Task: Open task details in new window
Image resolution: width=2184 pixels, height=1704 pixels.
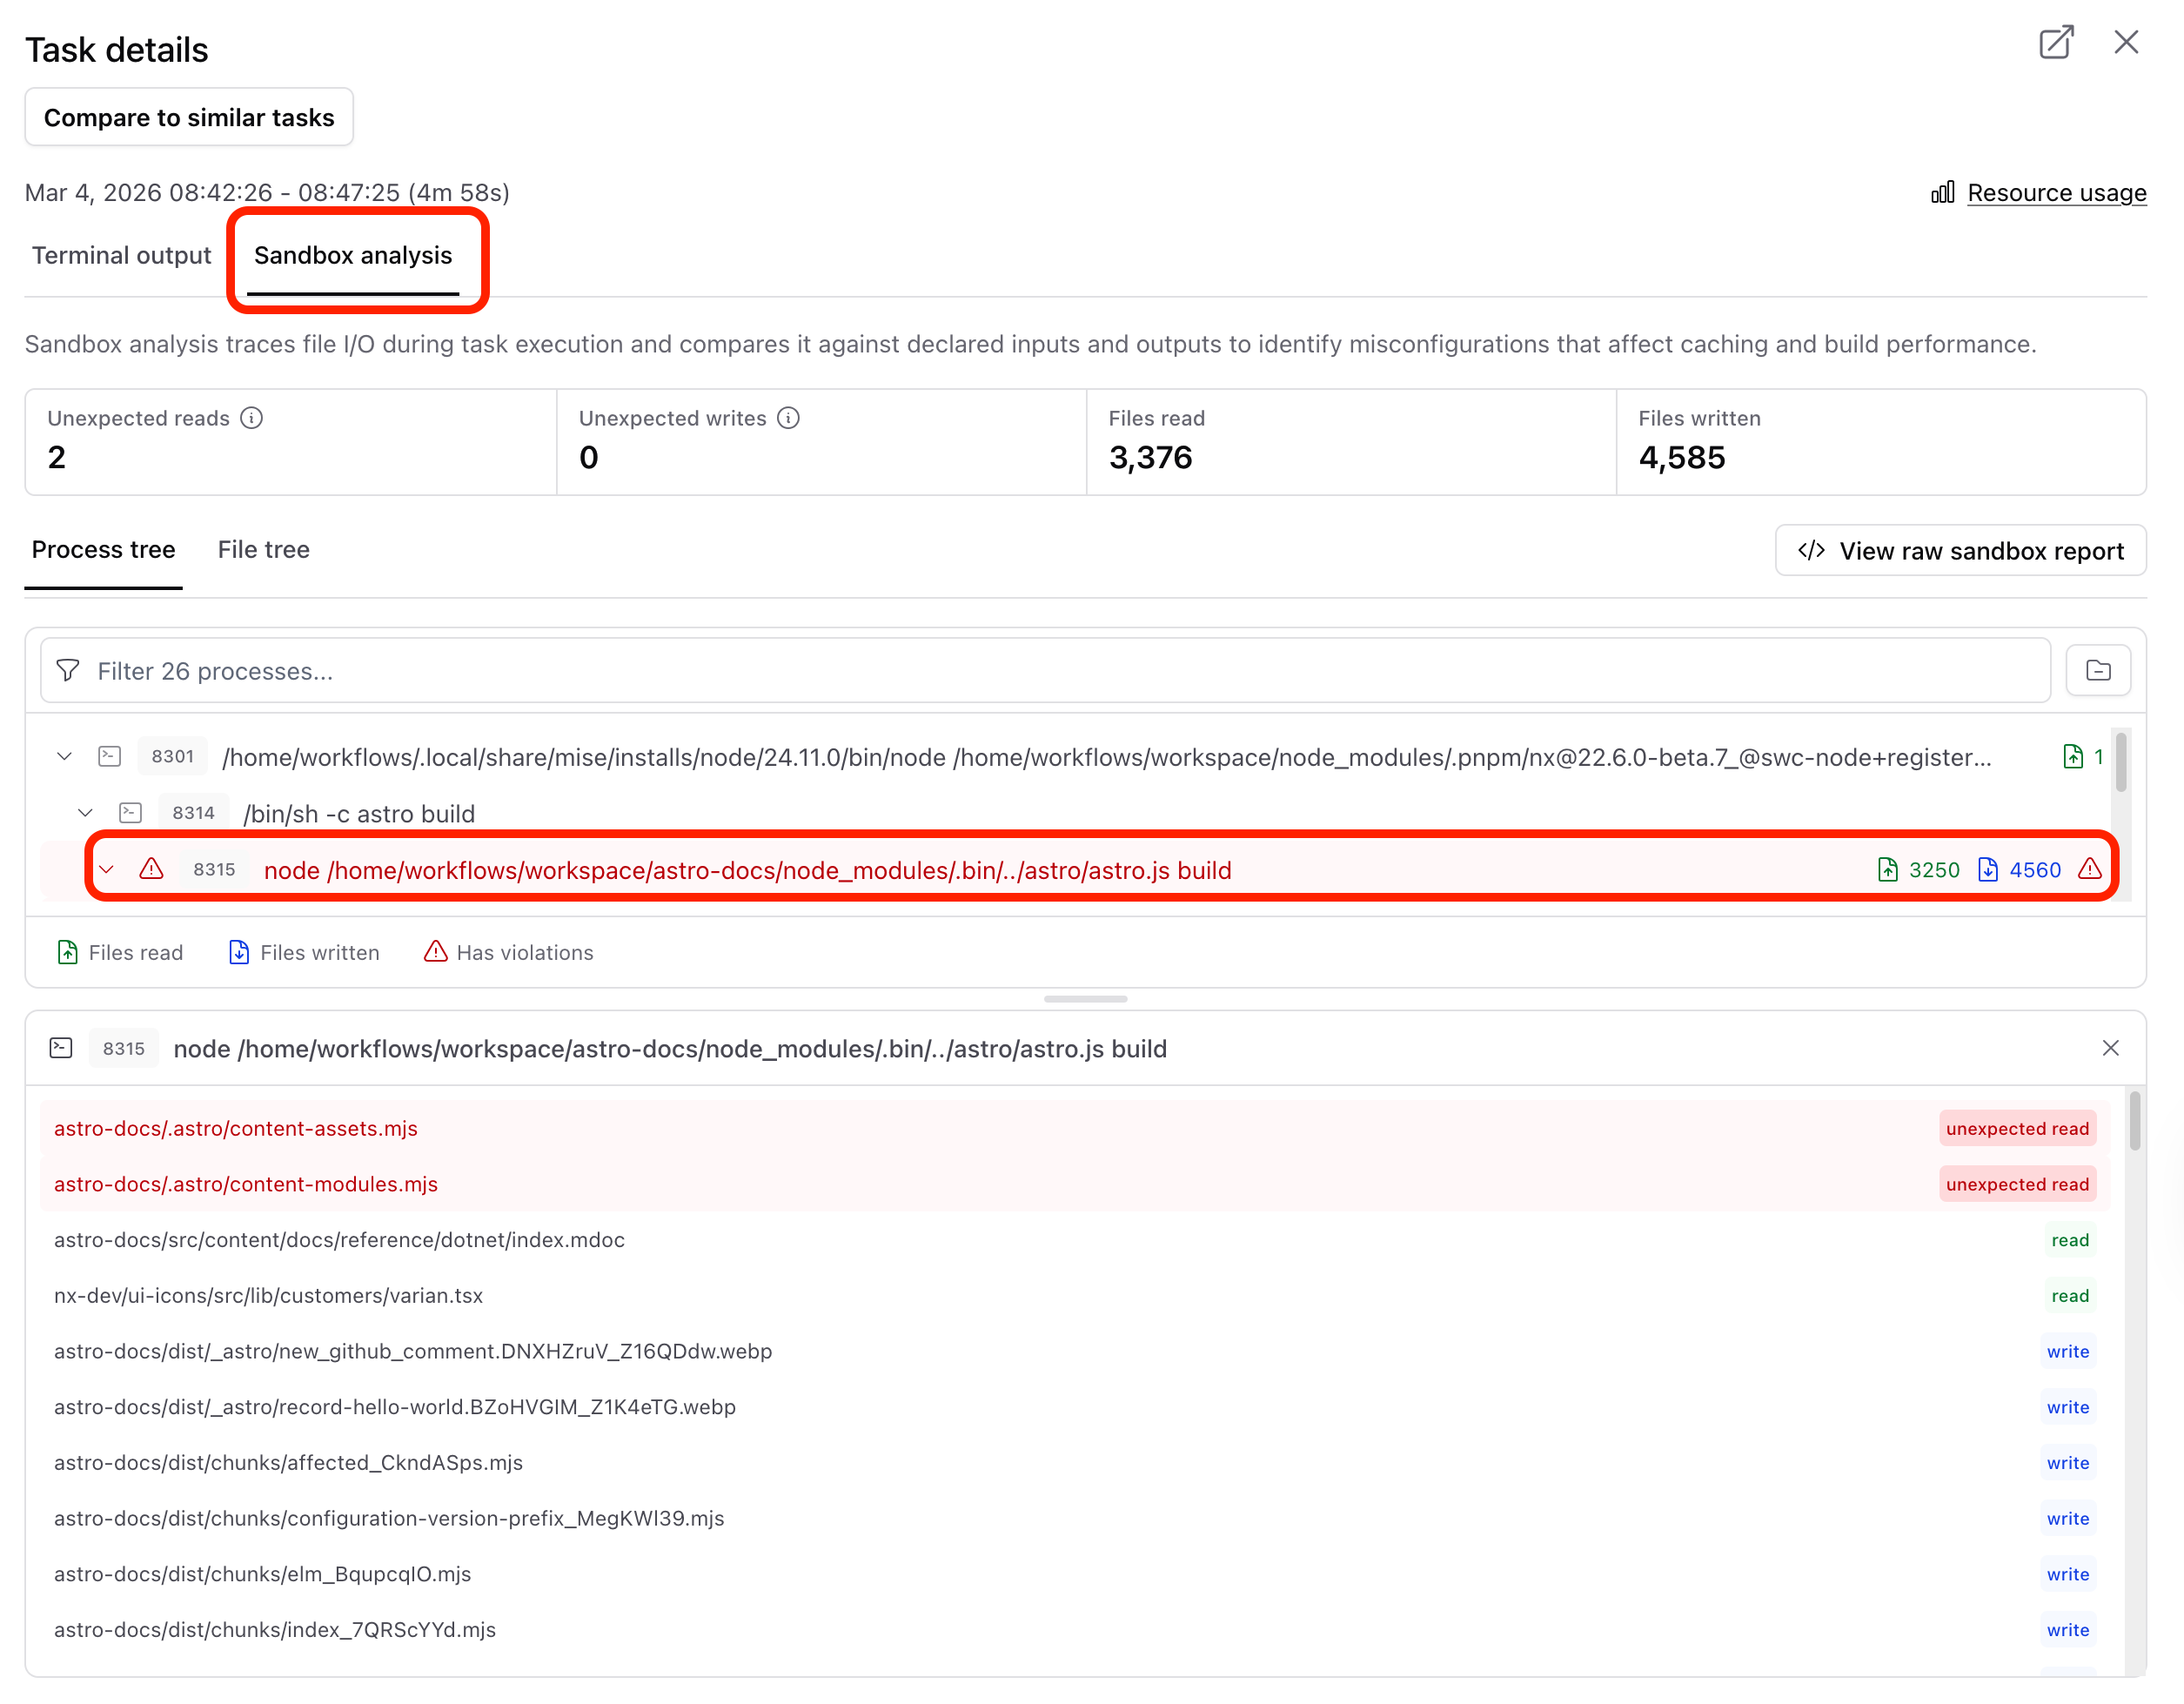Action: 2056,42
